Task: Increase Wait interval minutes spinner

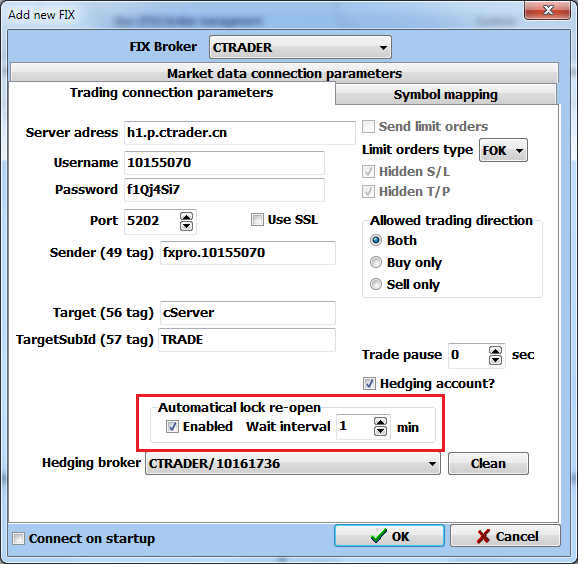Action: pos(380,422)
